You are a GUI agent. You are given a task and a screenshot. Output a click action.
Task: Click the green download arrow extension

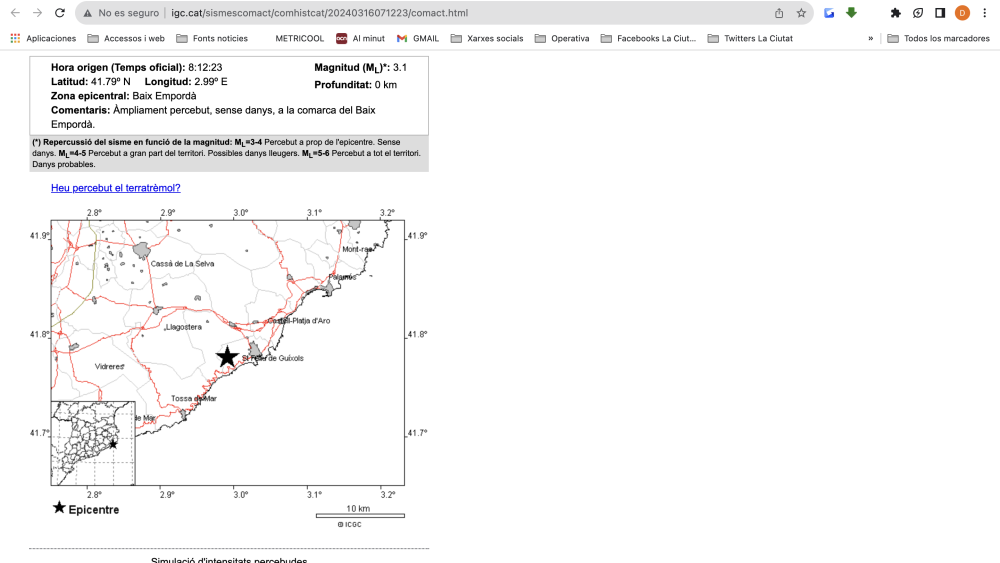[851, 13]
